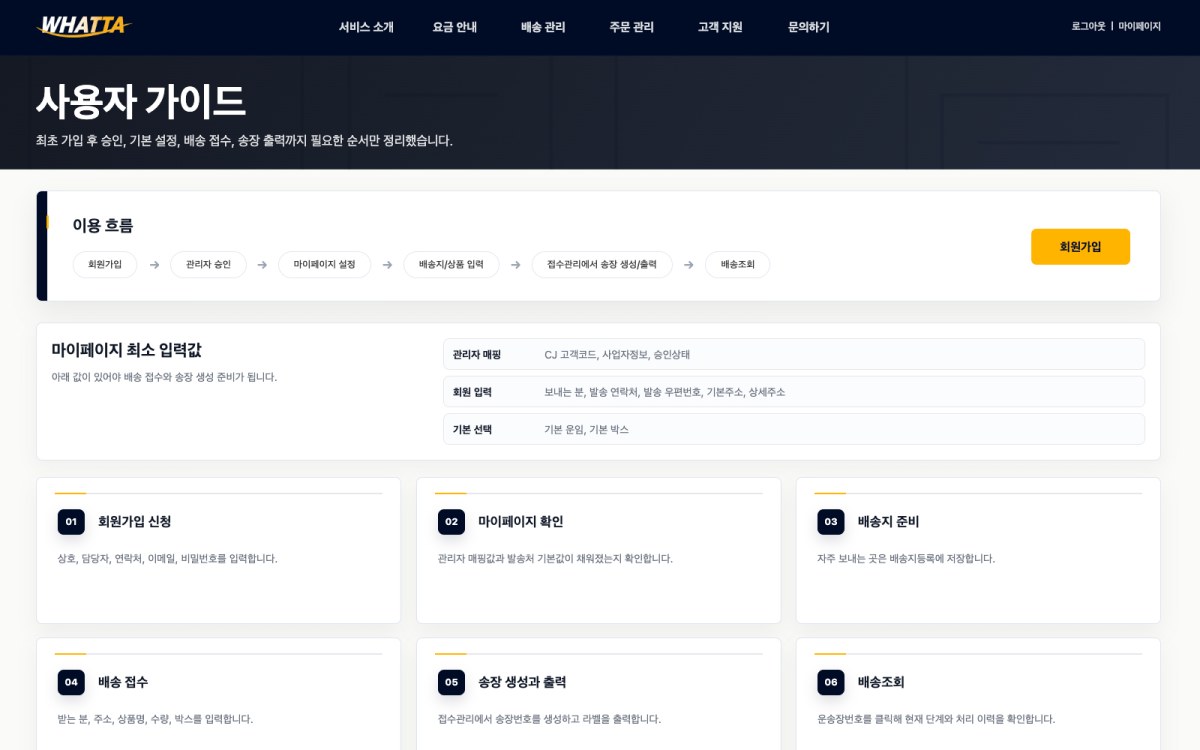The width and height of the screenshot is (1200, 750).
Task: Click the WHATTA logo
Action: click(83, 26)
